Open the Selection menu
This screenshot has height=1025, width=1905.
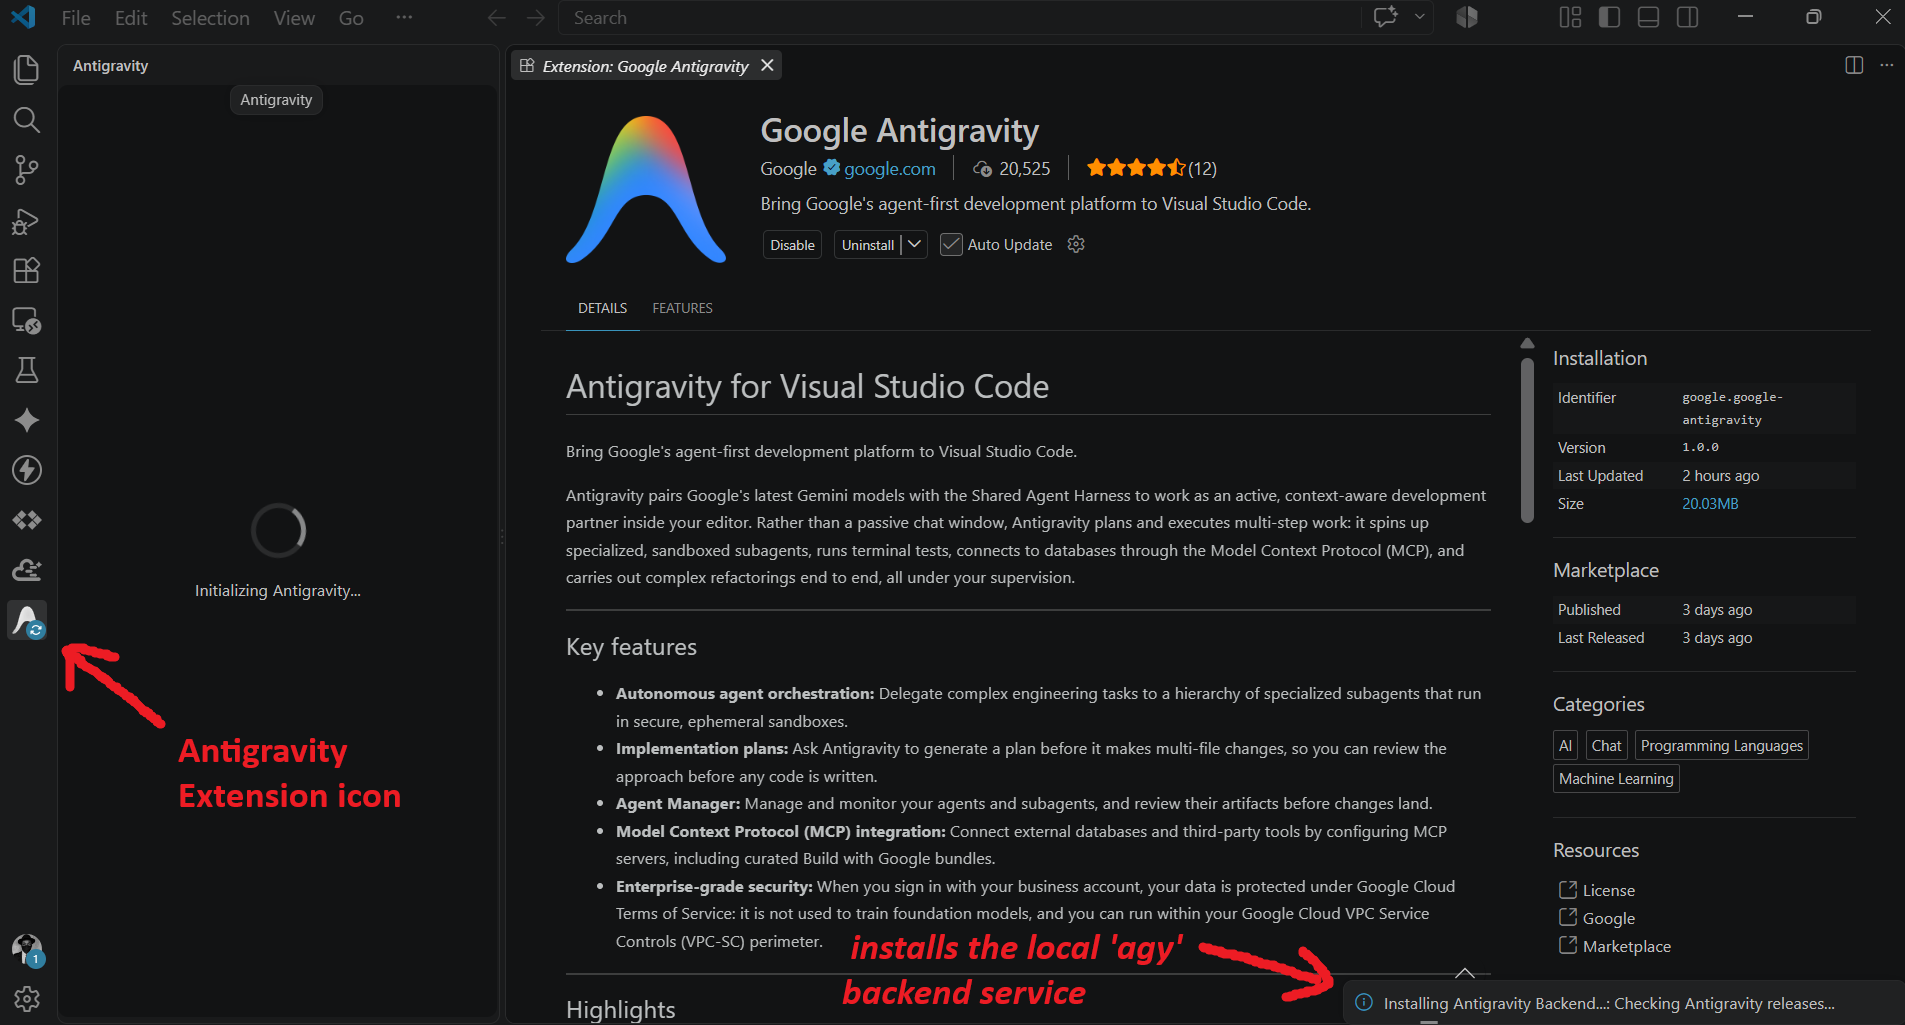pos(210,18)
